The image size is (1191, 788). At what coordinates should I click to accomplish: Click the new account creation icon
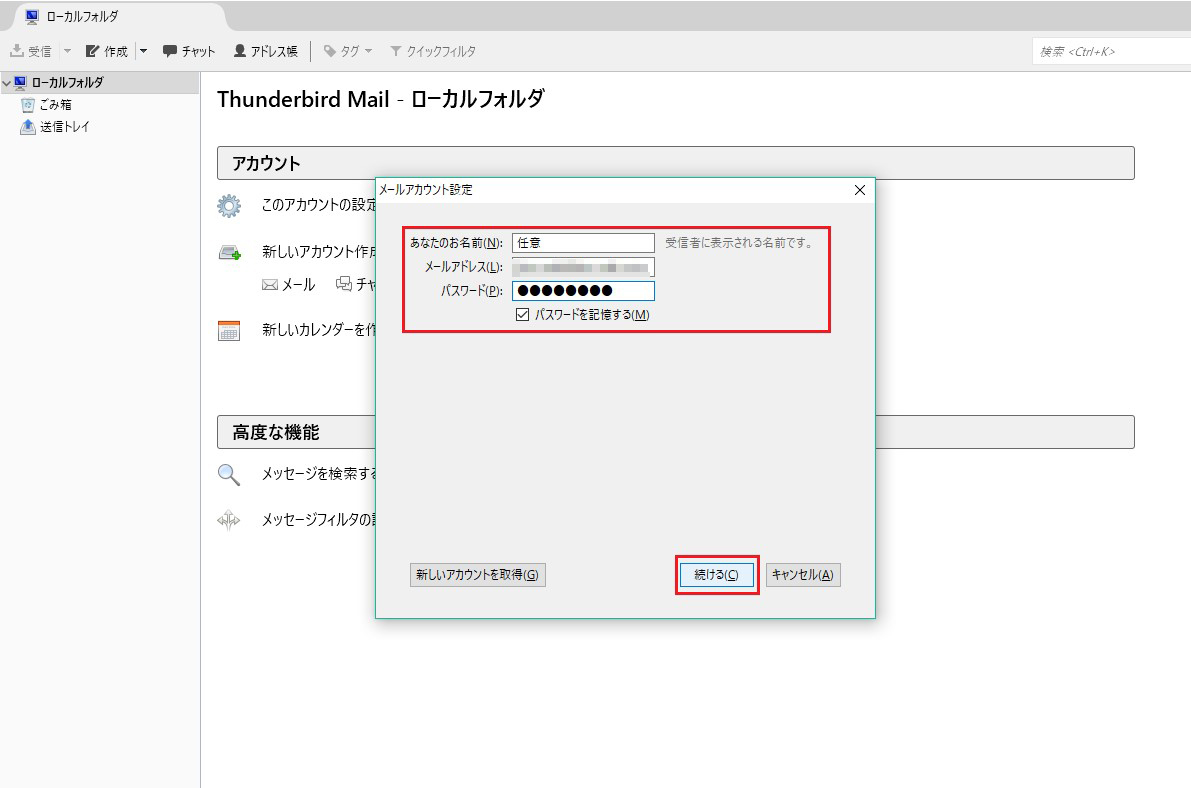pos(229,252)
